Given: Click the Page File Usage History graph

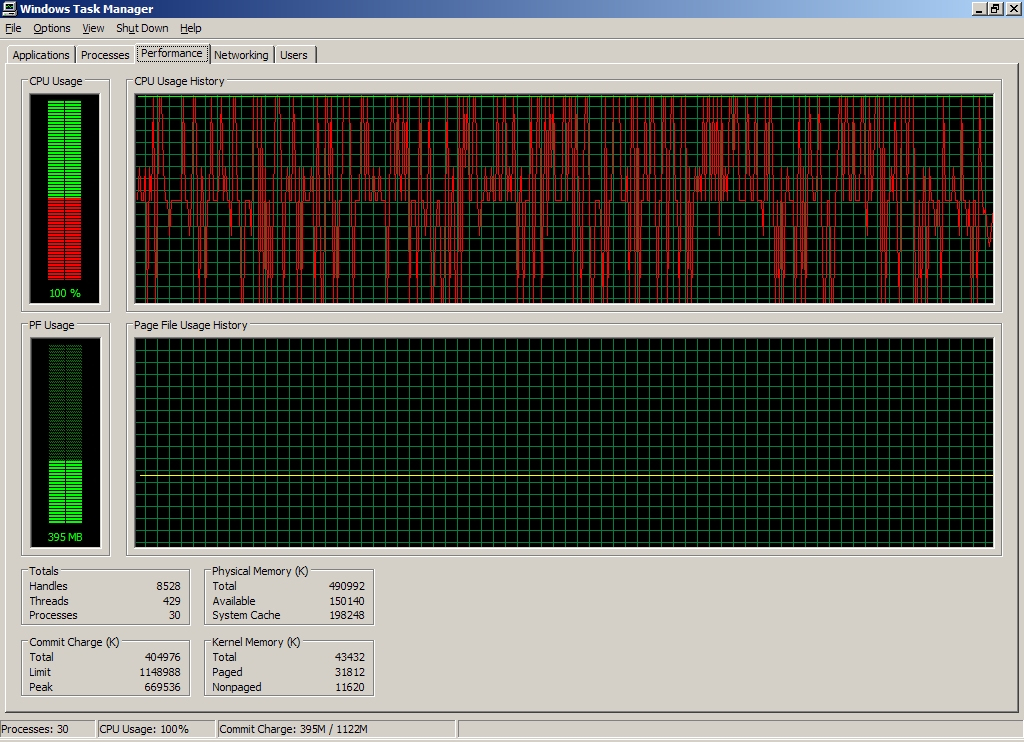Looking at the screenshot, I should (564, 442).
